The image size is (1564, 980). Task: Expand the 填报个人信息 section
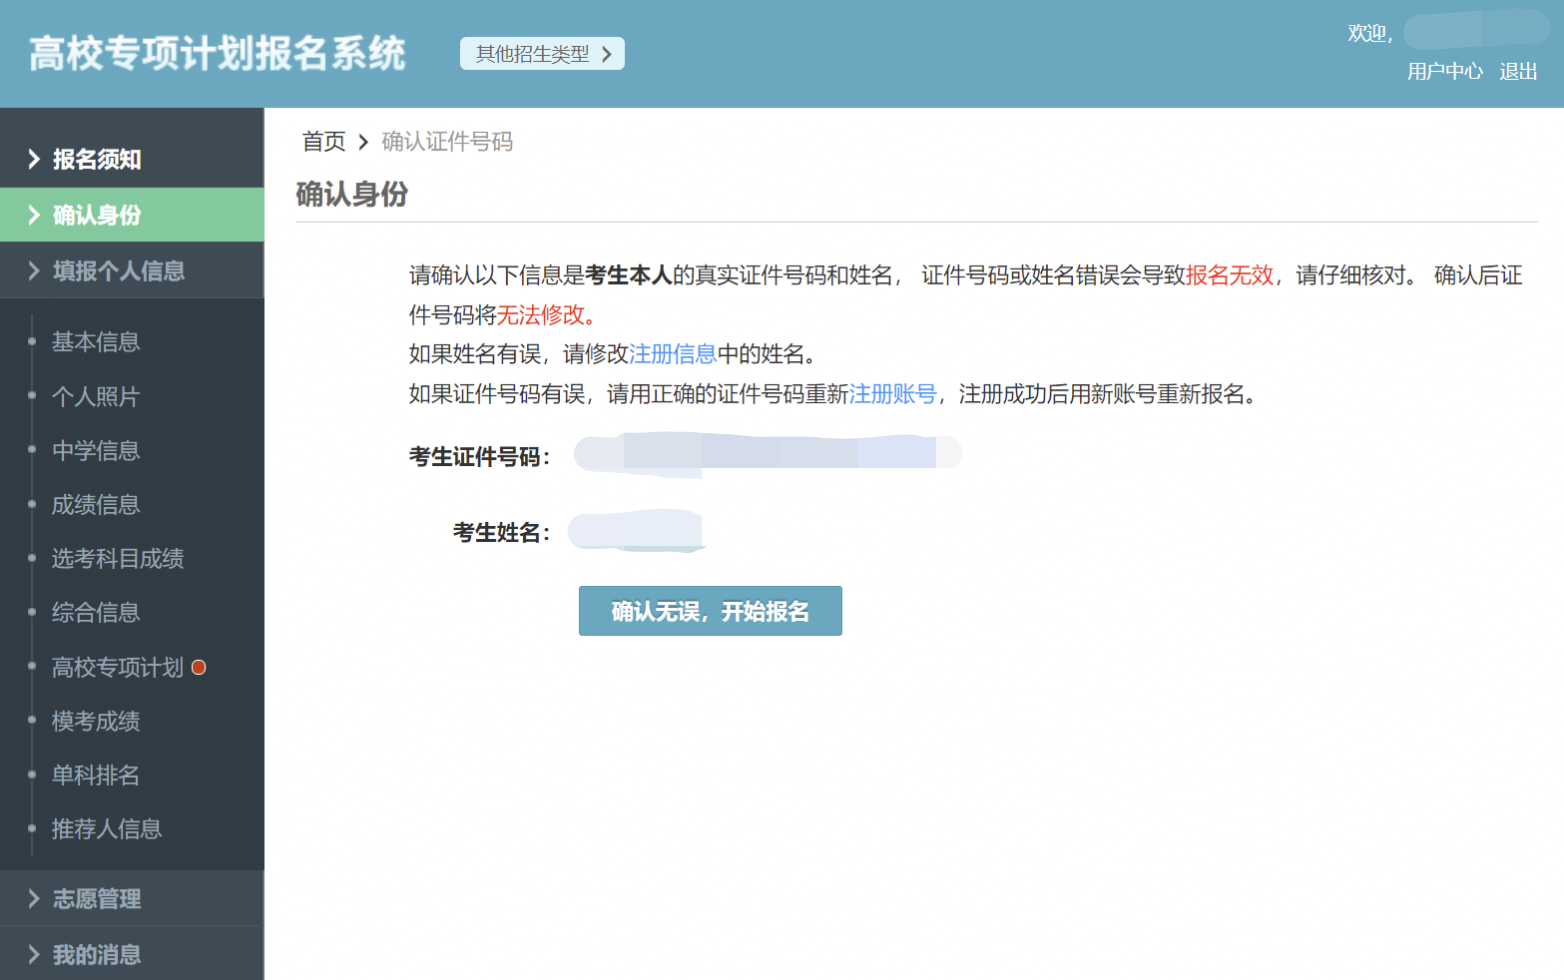click(x=118, y=271)
